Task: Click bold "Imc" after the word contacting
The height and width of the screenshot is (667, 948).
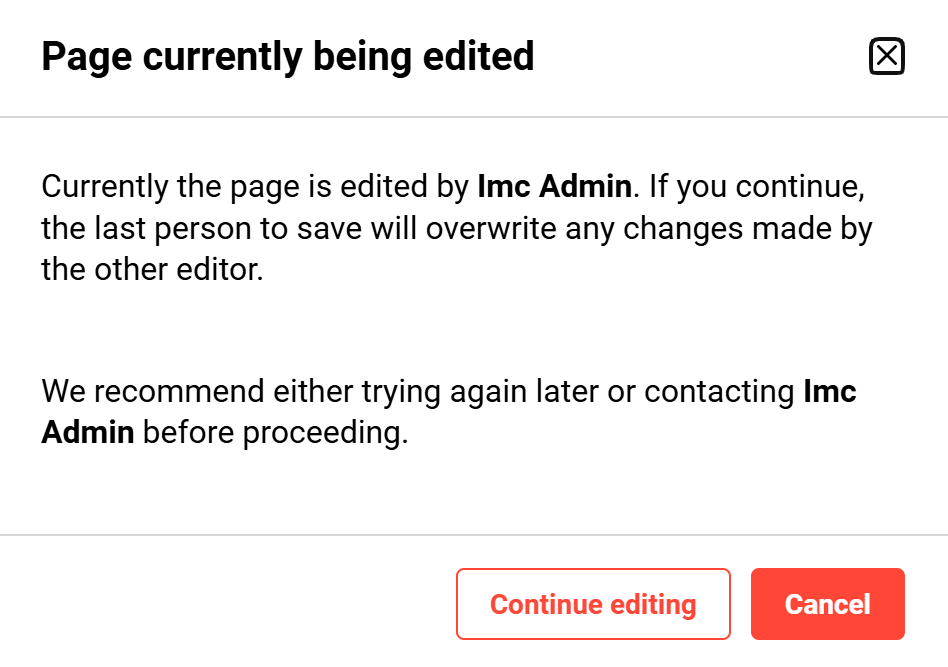Action: pos(830,392)
